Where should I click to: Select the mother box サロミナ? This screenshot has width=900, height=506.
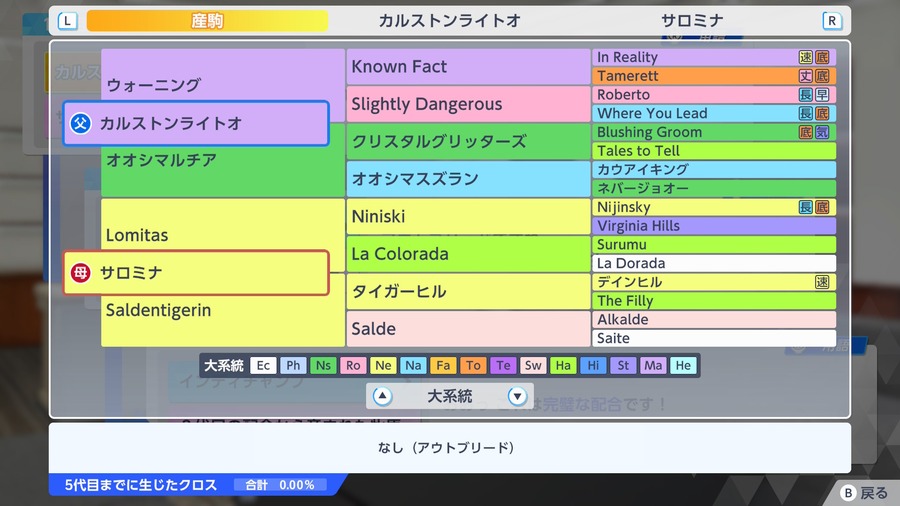pos(196,273)
